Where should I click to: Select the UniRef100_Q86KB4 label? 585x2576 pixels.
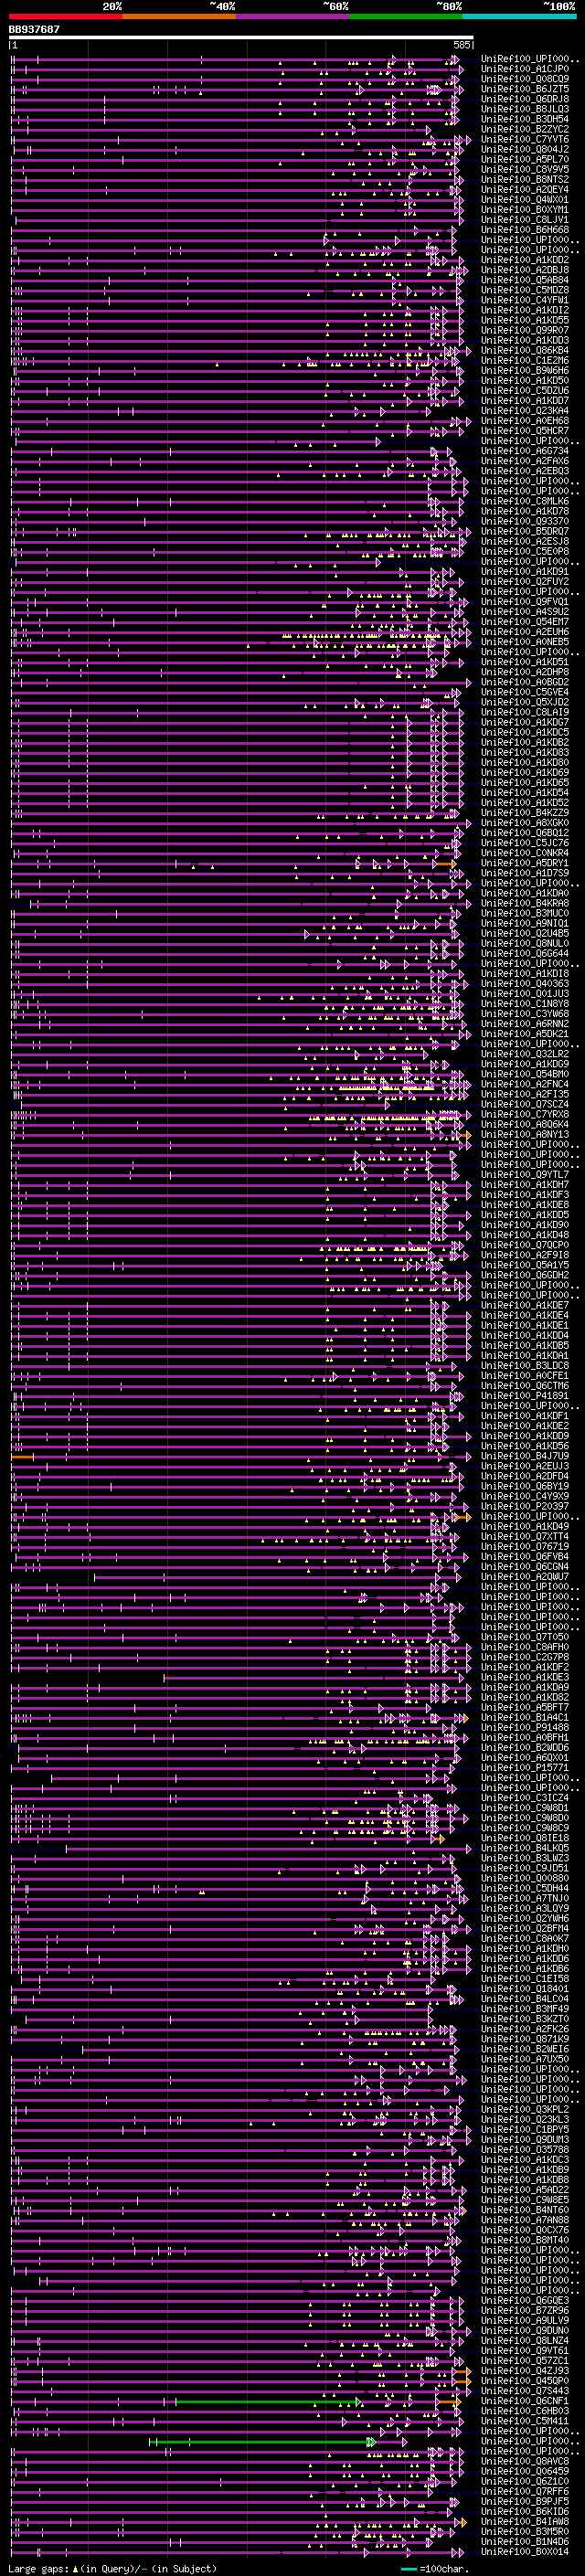tap(525, 350)
